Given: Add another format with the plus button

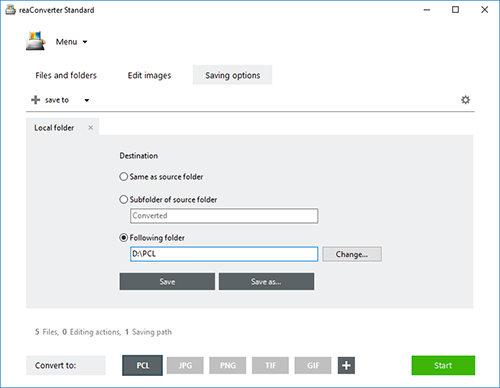Looking at the screenshot, I should pyautogui.click(x=346, y=365).
